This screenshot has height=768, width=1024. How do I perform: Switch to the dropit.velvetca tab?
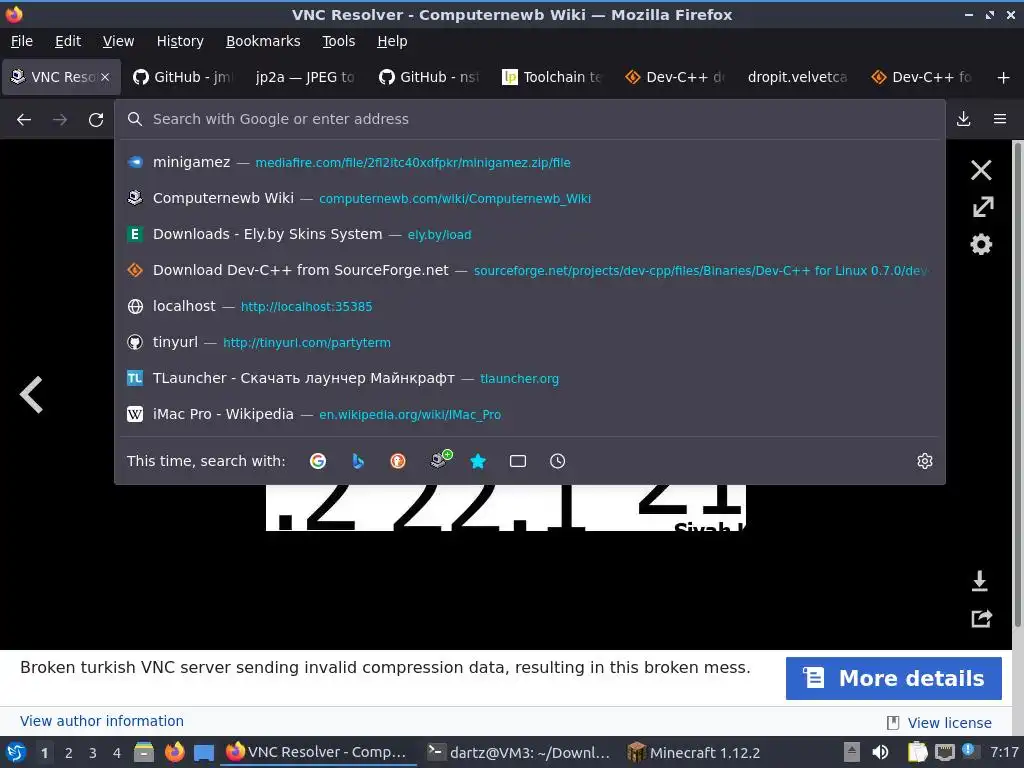[x=798, y=77]
